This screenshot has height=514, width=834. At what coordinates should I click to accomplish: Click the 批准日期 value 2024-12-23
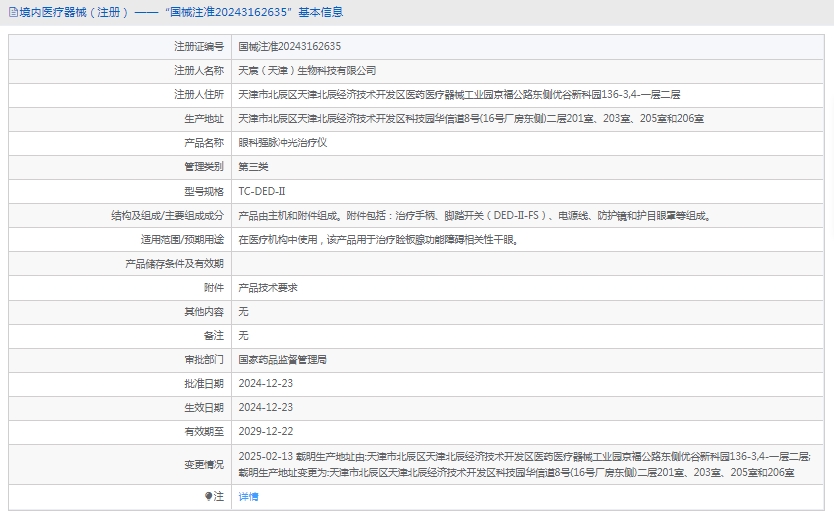265,383
